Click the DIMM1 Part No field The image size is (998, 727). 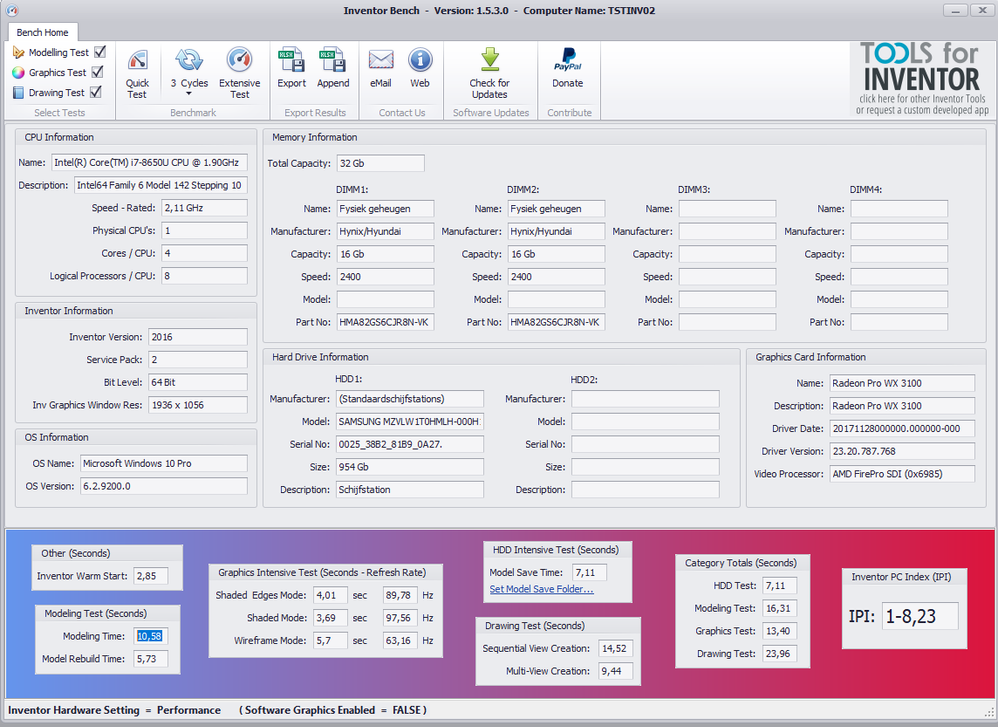(385, 322)
